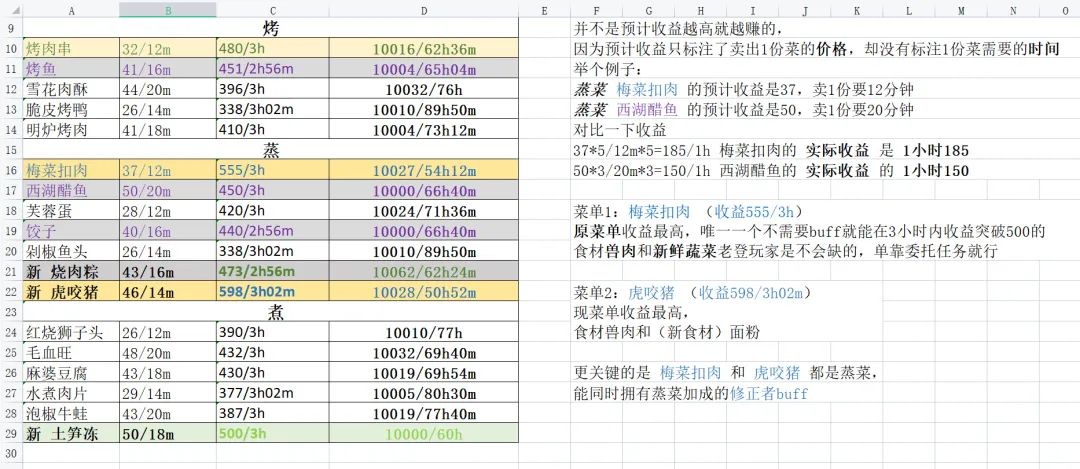This screenshot has height=469, width=1080.
Task: Click merged header cell 蒸
Action: tap(271, 149)
